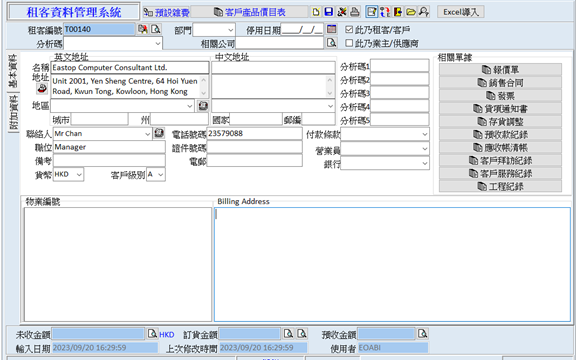Toggle 此乃業主/供應商 checkbox

[349, 43]
